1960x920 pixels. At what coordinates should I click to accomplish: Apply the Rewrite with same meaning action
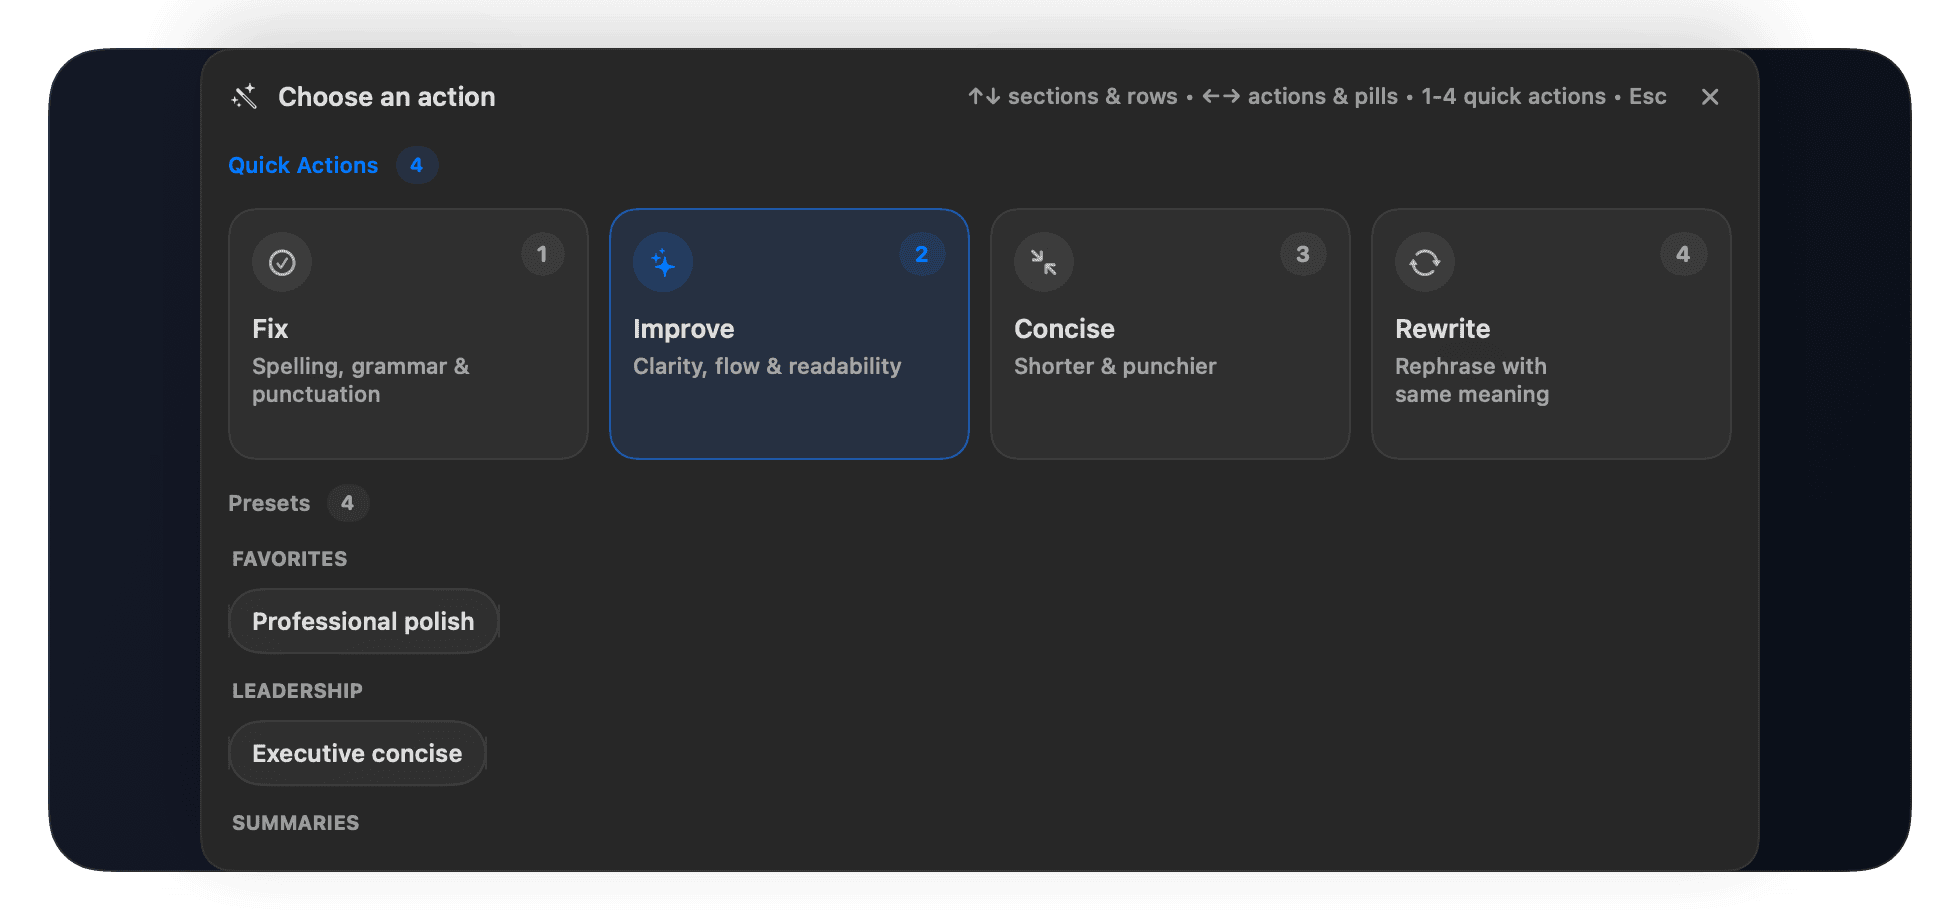point(1551,335)
